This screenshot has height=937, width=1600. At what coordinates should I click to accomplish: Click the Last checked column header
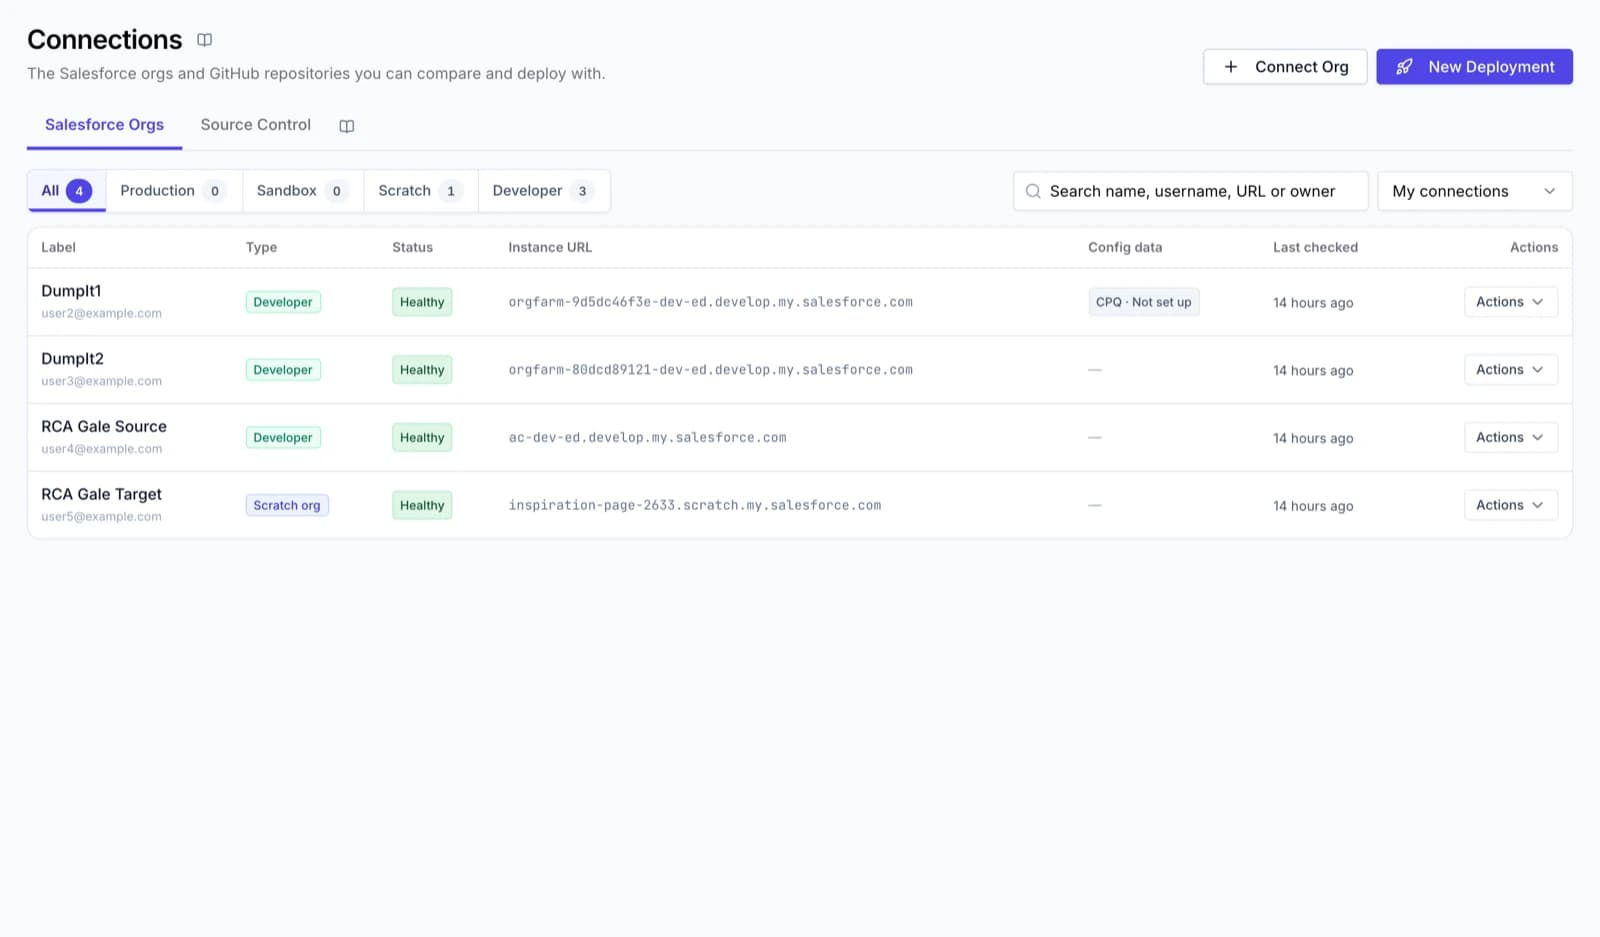[1315, 247]
